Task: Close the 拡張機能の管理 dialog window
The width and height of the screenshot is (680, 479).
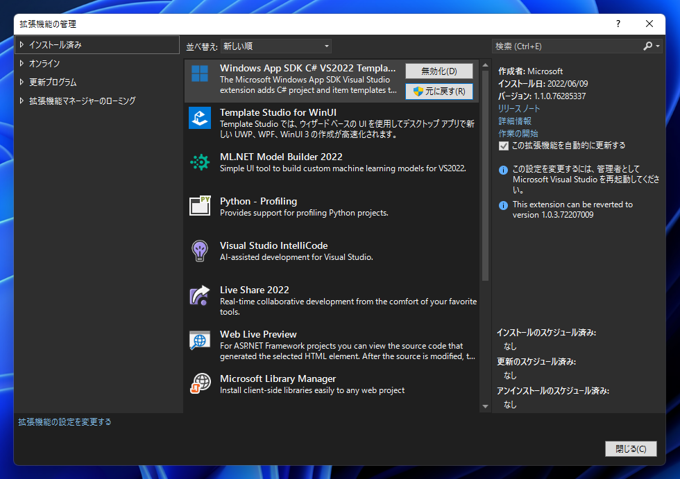Action: [649, 24]
